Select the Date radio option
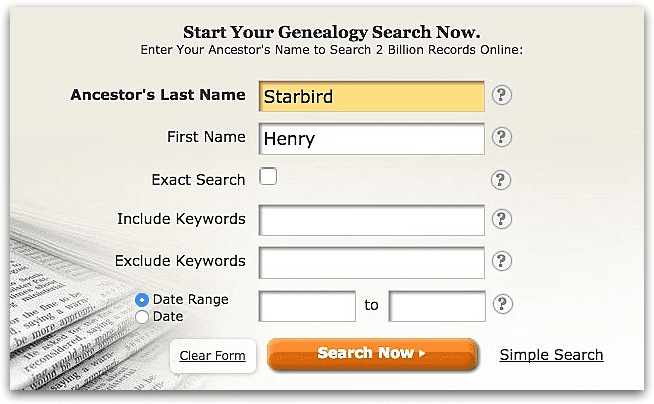This screenshot has width=654, height=404. click(142, 316)
